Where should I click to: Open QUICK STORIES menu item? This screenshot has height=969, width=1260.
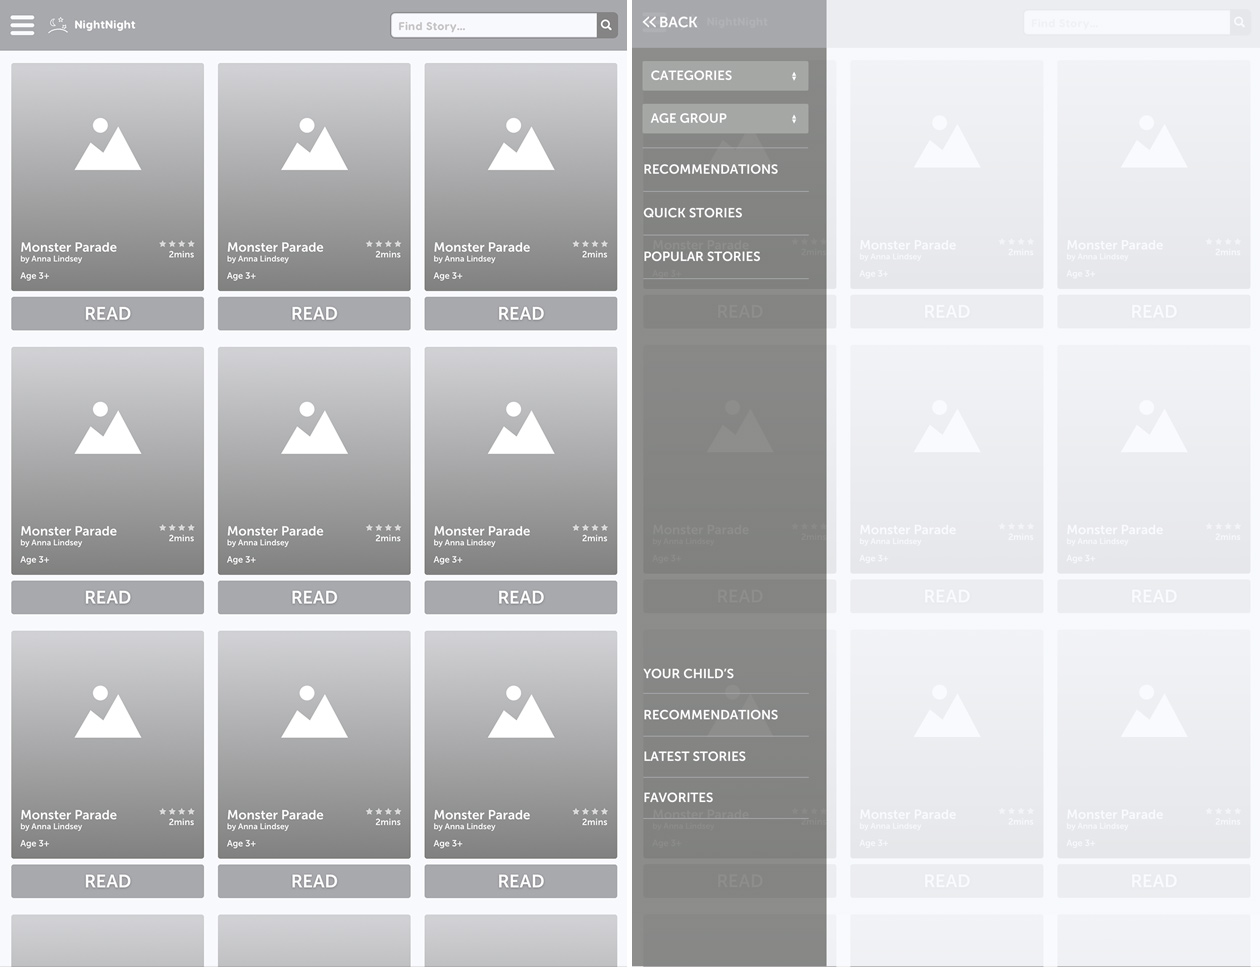coord(693,213)
